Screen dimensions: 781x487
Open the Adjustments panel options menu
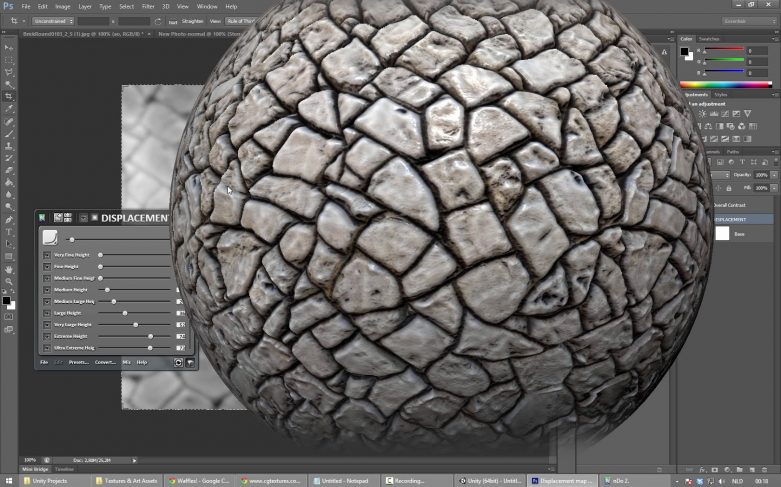775,95
